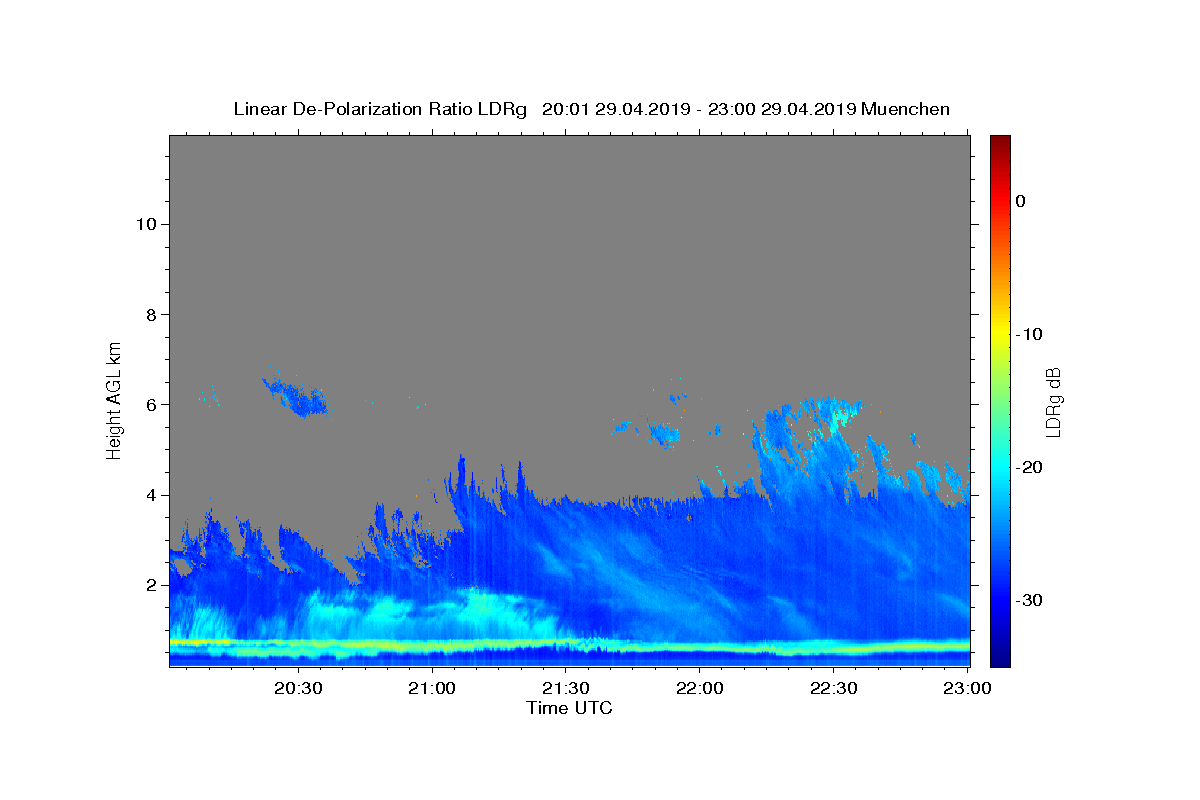The height and width of the screenshot is (800, 1200).
Task: Click the 22:30 time tick label
Action: (x=833, y=688)
